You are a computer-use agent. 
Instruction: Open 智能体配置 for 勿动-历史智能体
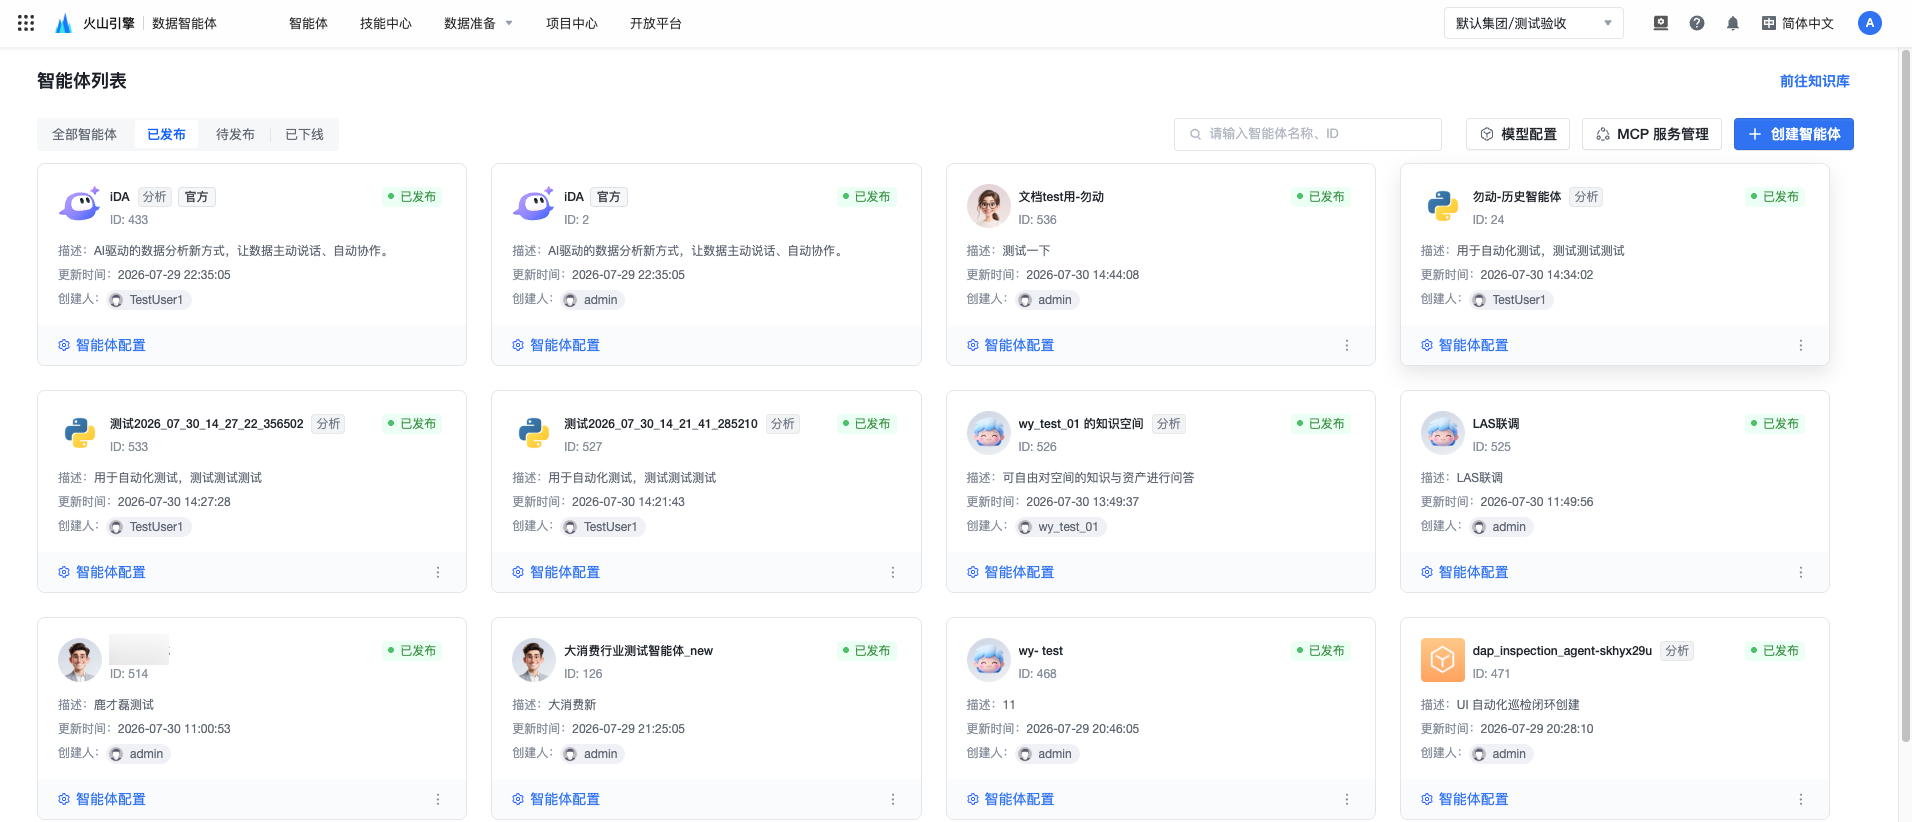[x=1465, y=345]
